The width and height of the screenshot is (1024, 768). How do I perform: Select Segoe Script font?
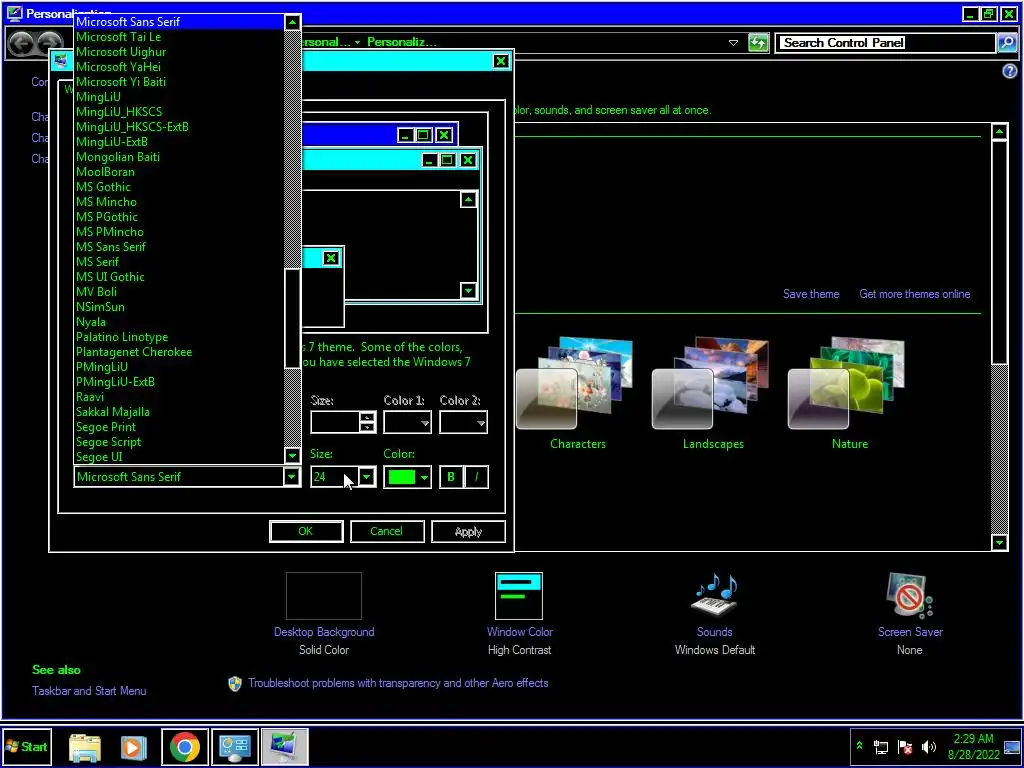[x=108, y=441]
